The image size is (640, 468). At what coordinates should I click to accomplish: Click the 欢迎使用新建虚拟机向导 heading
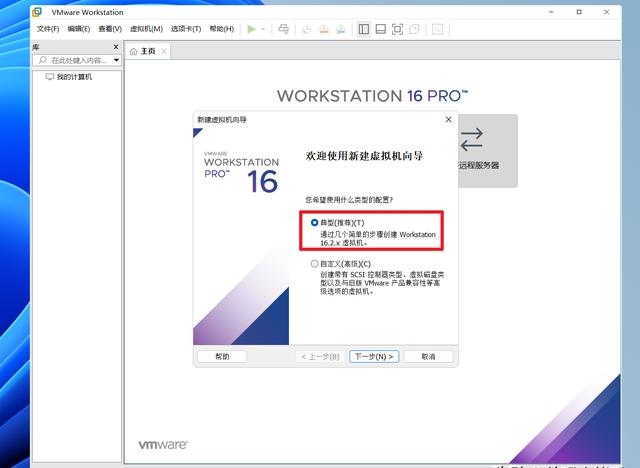[364, 156]
